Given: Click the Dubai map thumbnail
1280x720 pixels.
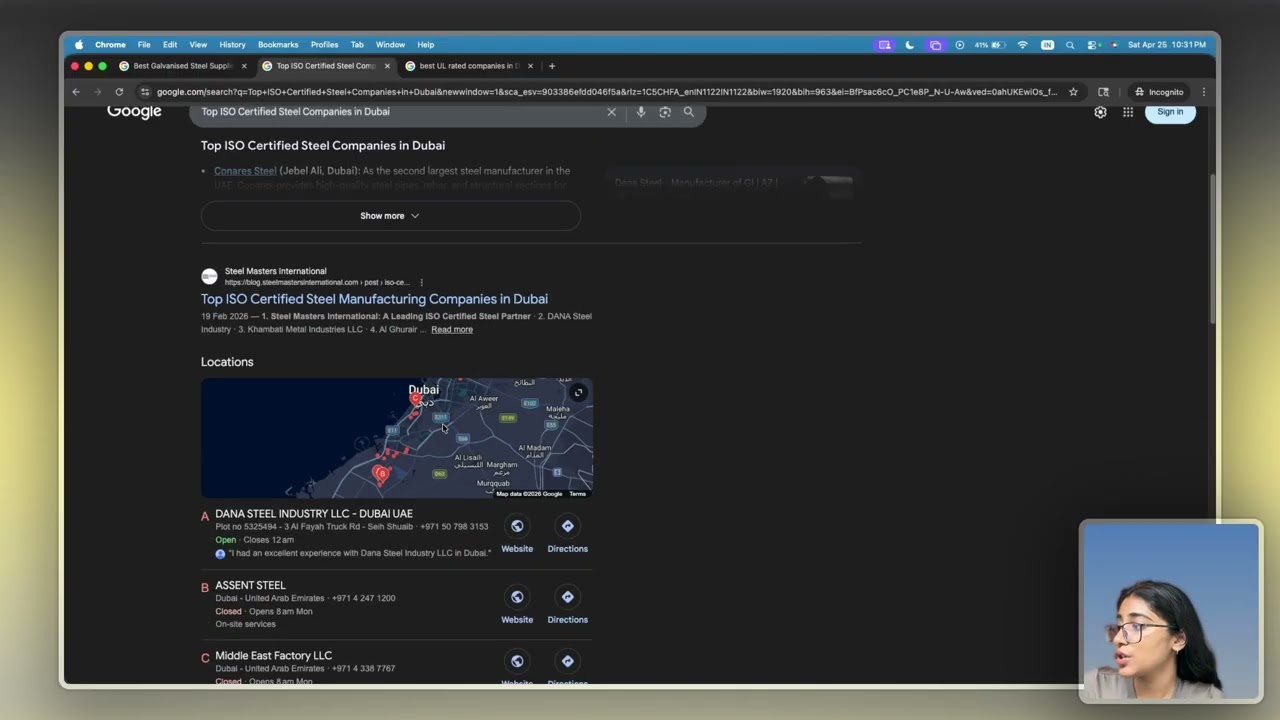Looking at the screenshot, I should point(397,438).
